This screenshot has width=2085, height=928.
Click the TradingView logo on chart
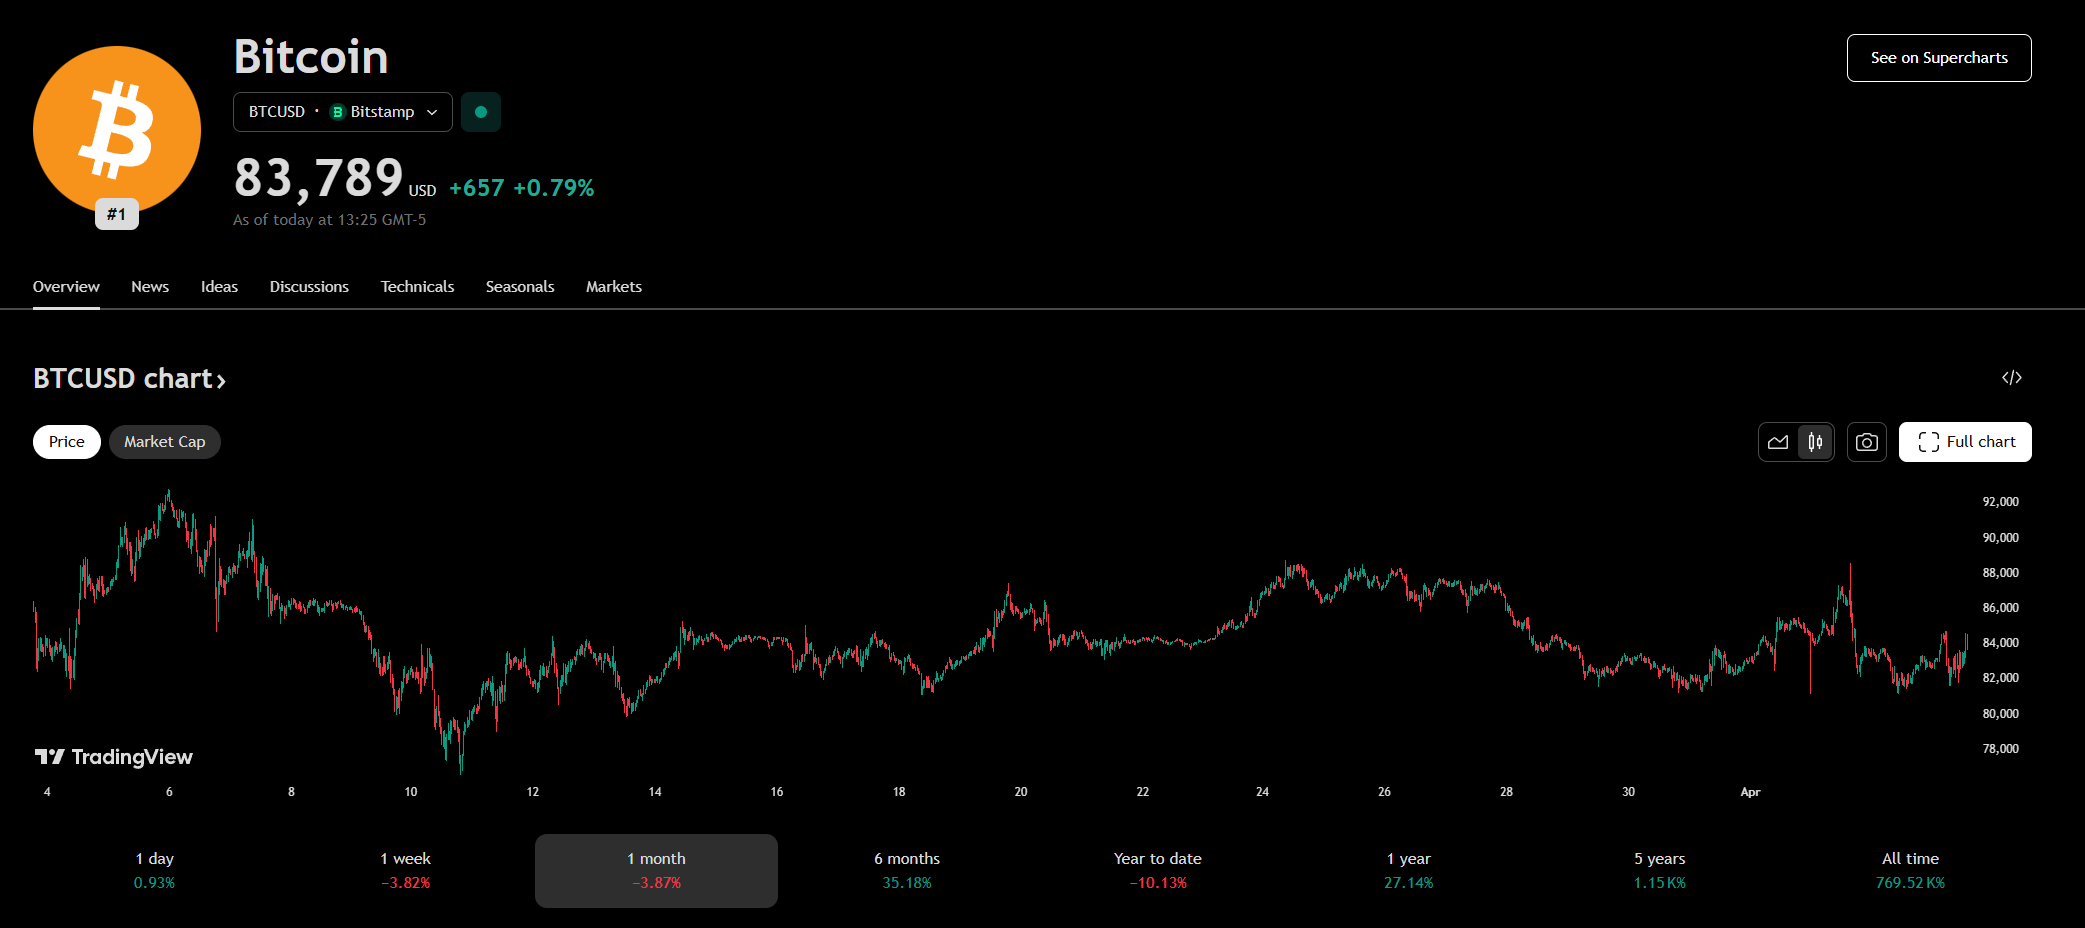tap(114, 757)
